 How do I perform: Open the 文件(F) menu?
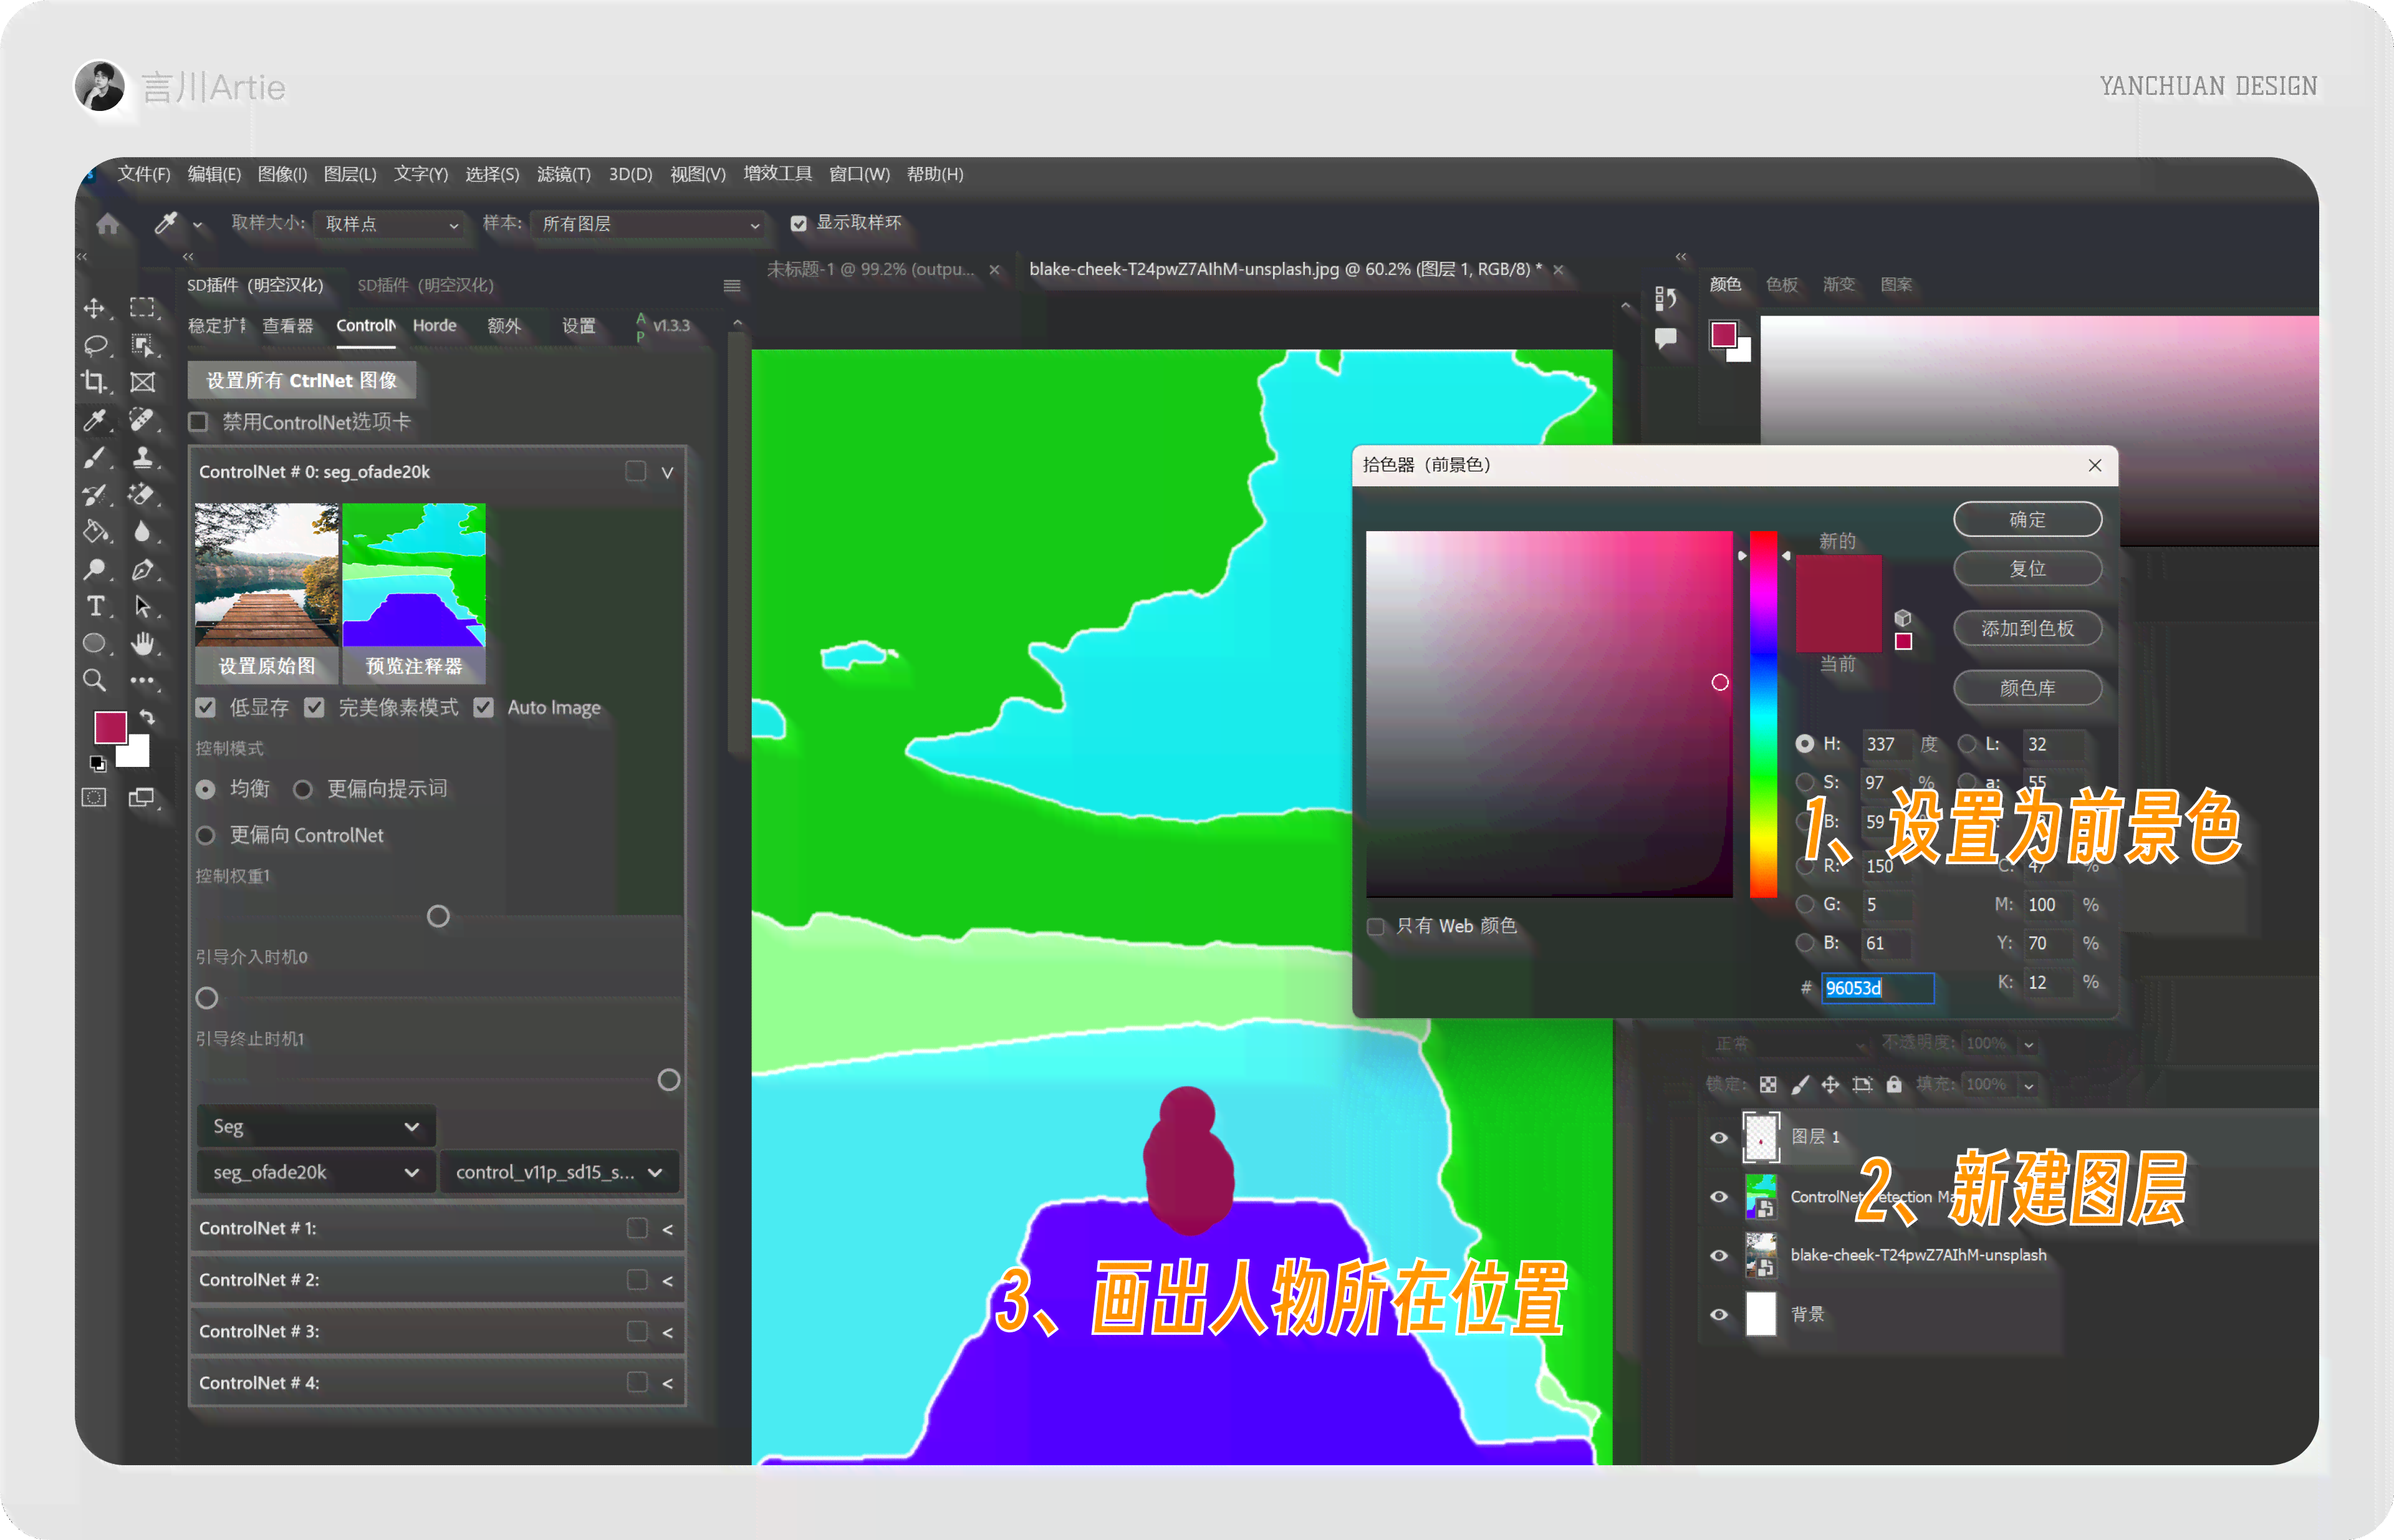coord(144,174)
